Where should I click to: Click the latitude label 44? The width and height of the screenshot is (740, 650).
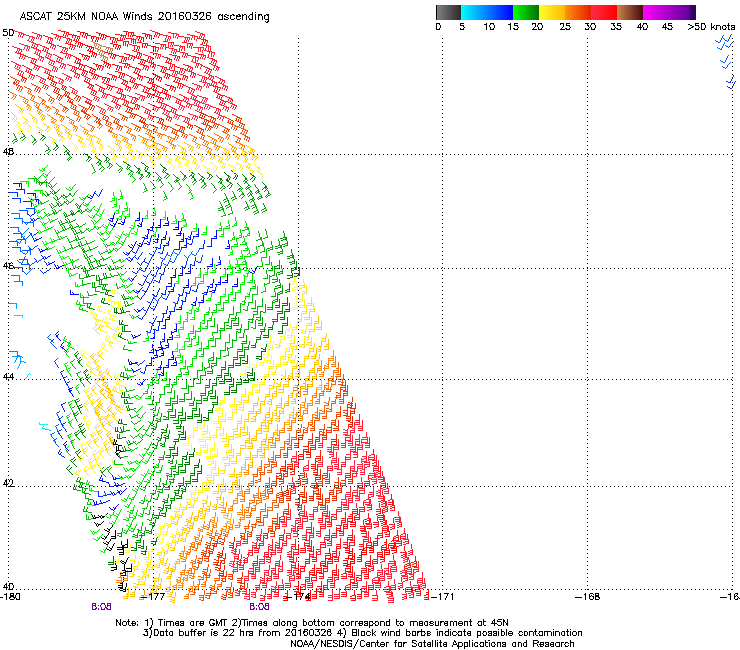point(8,377)
